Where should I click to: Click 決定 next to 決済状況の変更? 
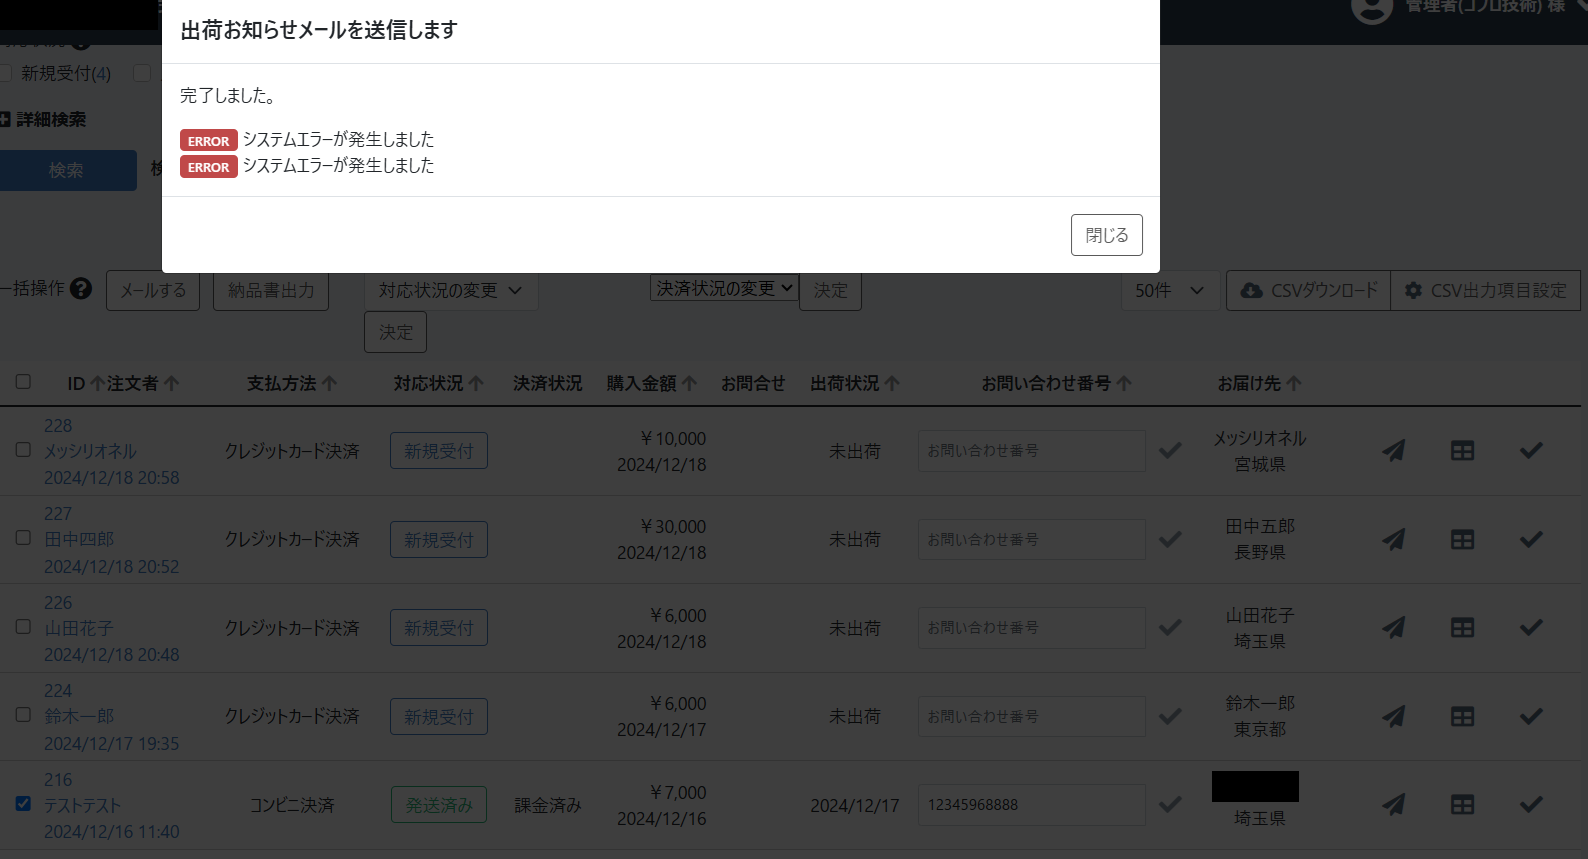point(830,291)
